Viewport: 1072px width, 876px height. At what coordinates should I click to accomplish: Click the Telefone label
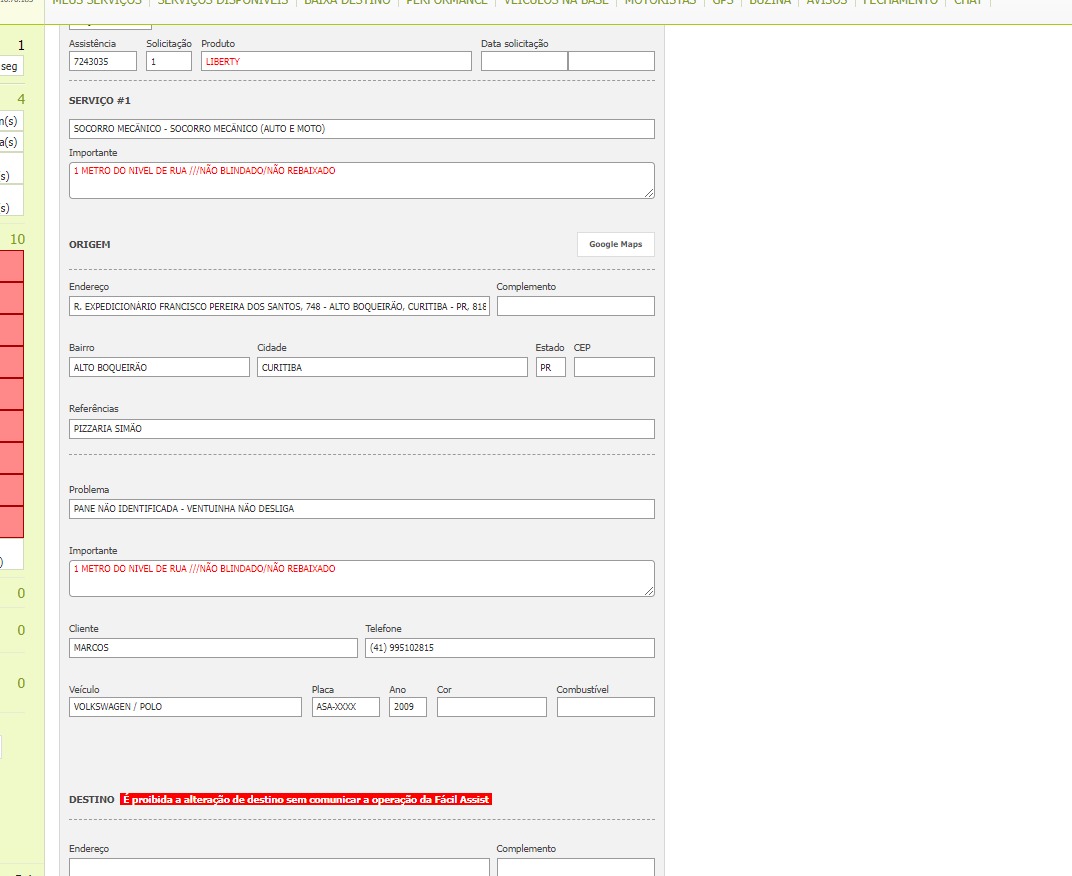click(384, 628)
